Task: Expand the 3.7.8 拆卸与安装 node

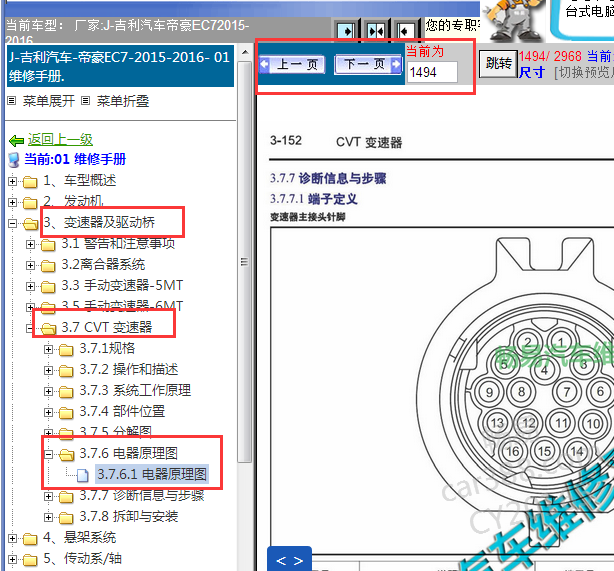Action: coord(48,517)
